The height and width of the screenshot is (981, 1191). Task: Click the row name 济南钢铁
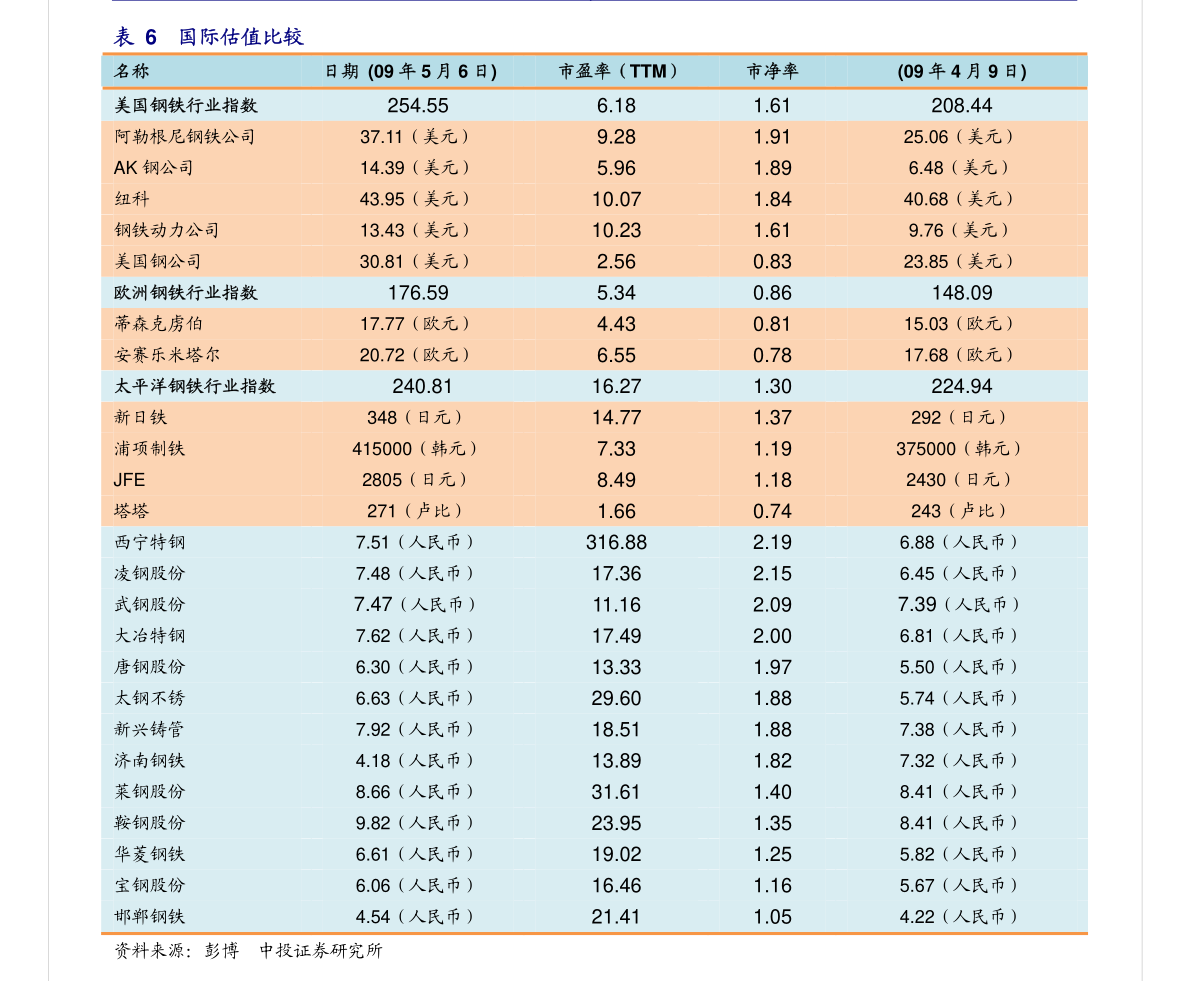pos(150,760)
